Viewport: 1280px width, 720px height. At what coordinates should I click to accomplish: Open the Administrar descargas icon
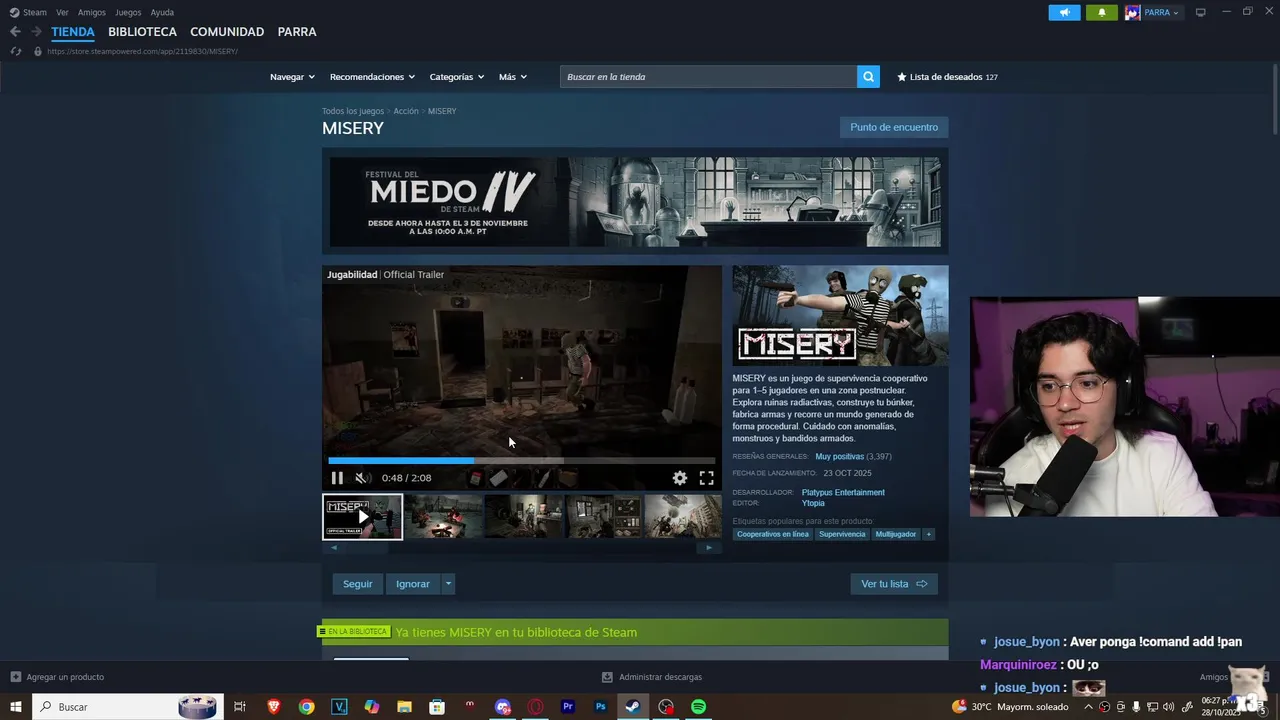coord(607,677)
